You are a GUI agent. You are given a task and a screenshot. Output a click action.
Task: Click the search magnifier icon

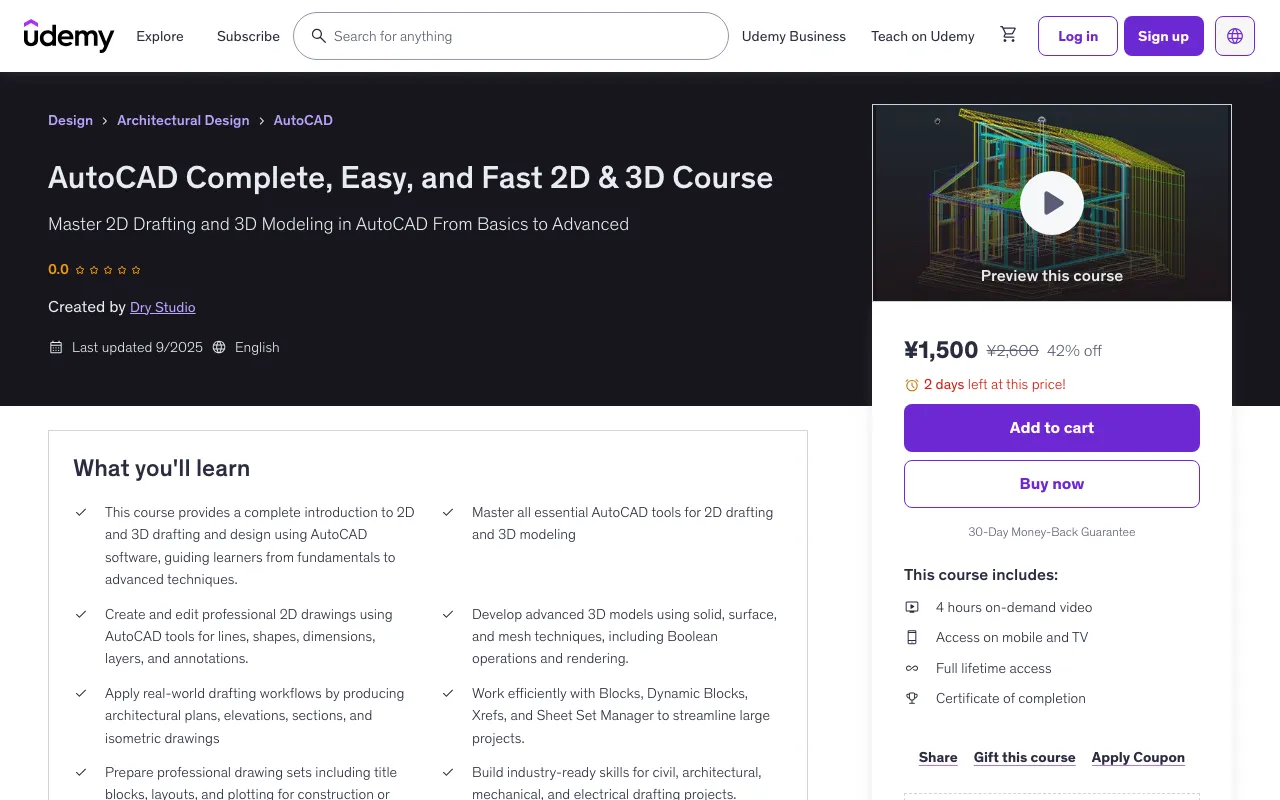[318, 36]
